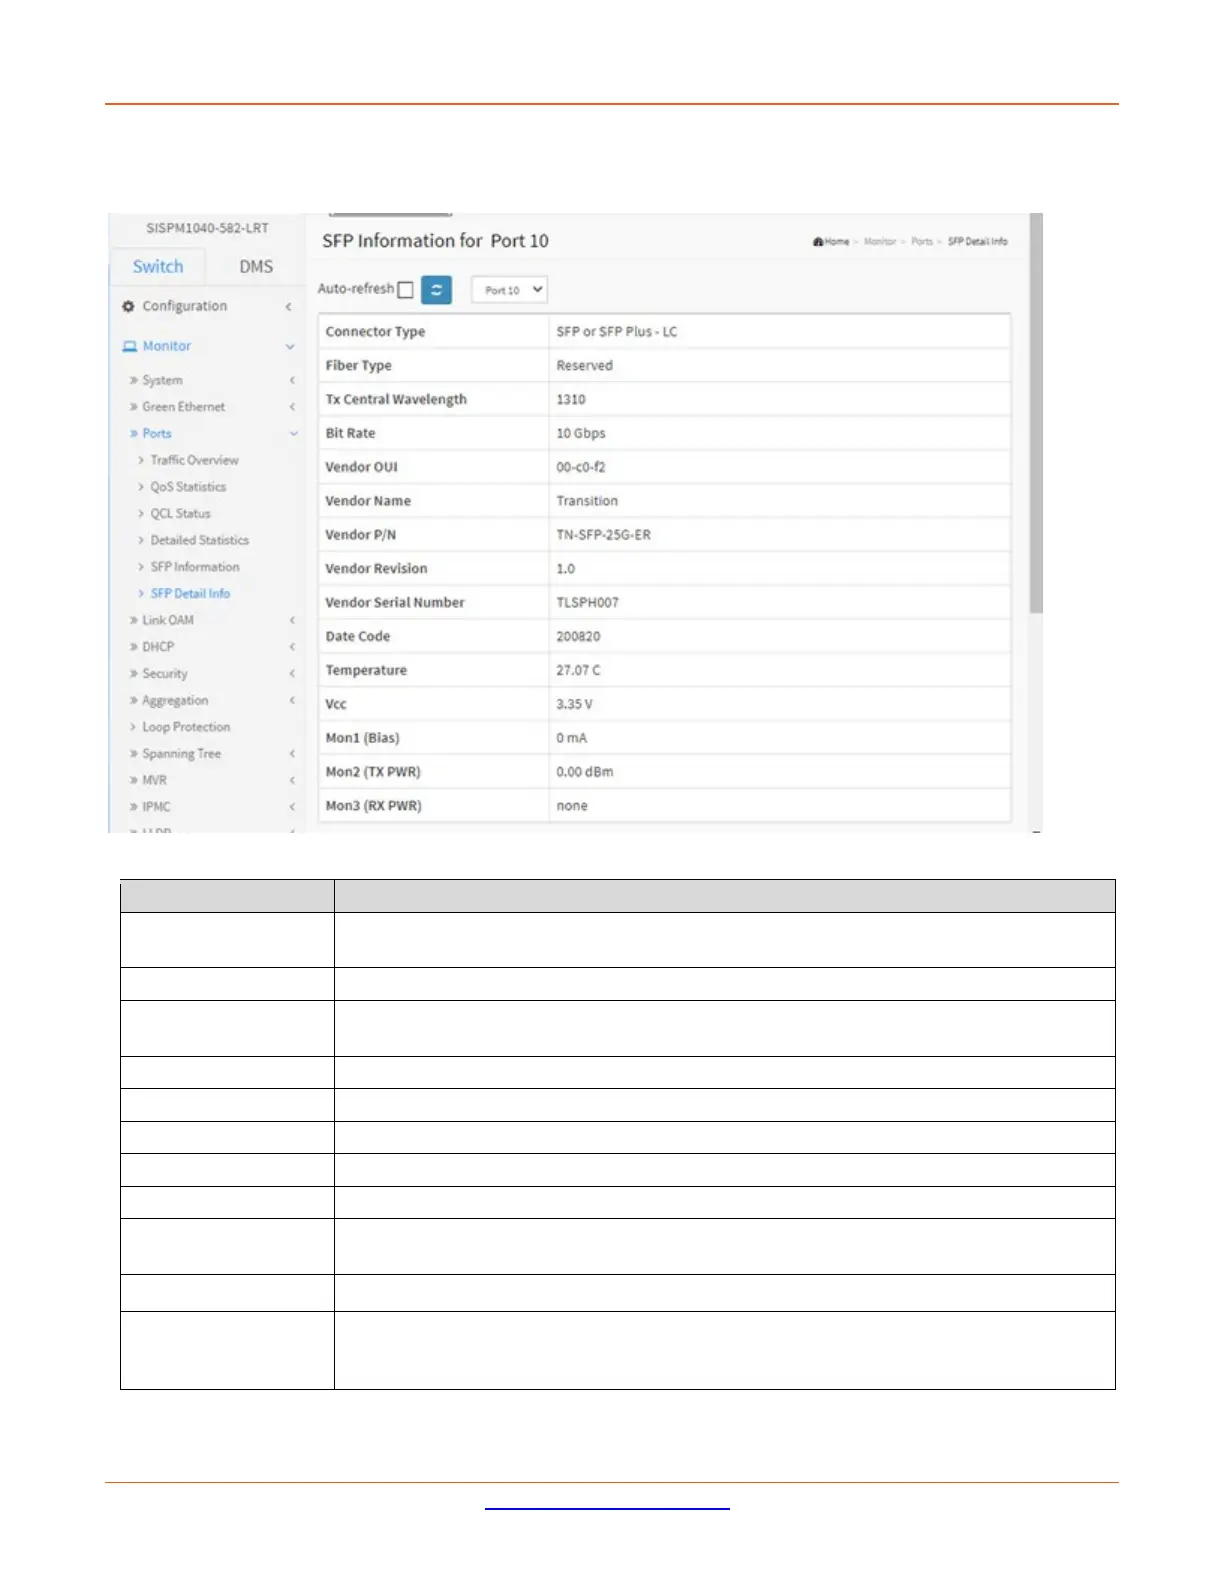Viewport: 1224px width, 1584px height.
Task: Expand the Configuration menu section
Action: coord(288,306)
